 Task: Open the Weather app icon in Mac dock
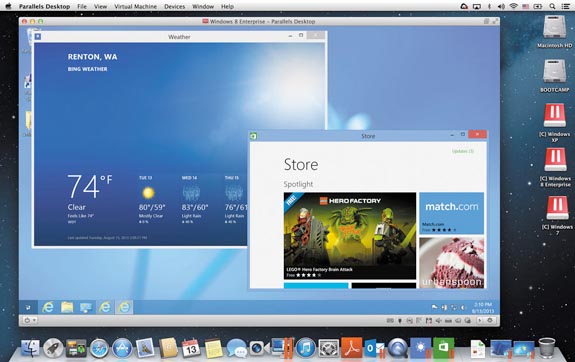421,347
